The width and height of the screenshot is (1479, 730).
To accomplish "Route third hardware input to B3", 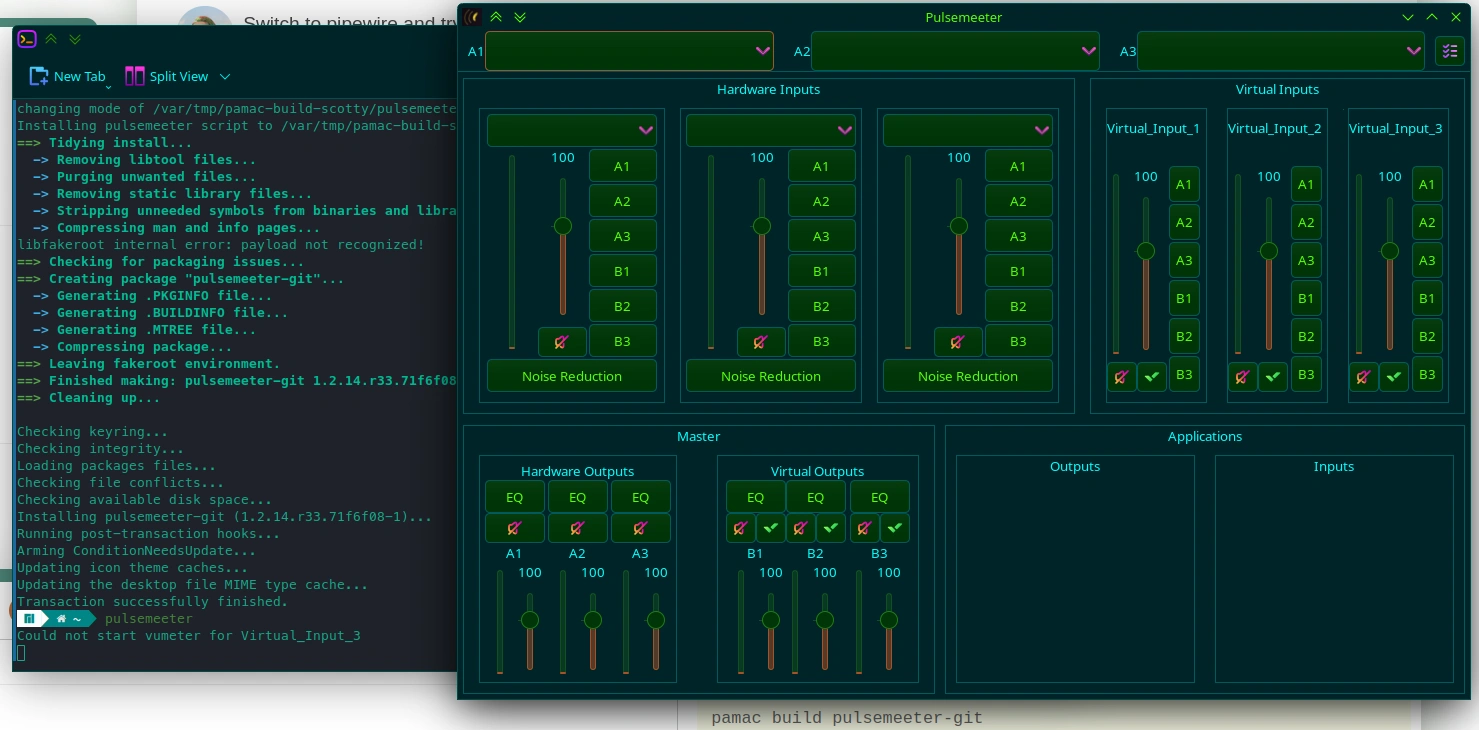I will coord(1019,341).
